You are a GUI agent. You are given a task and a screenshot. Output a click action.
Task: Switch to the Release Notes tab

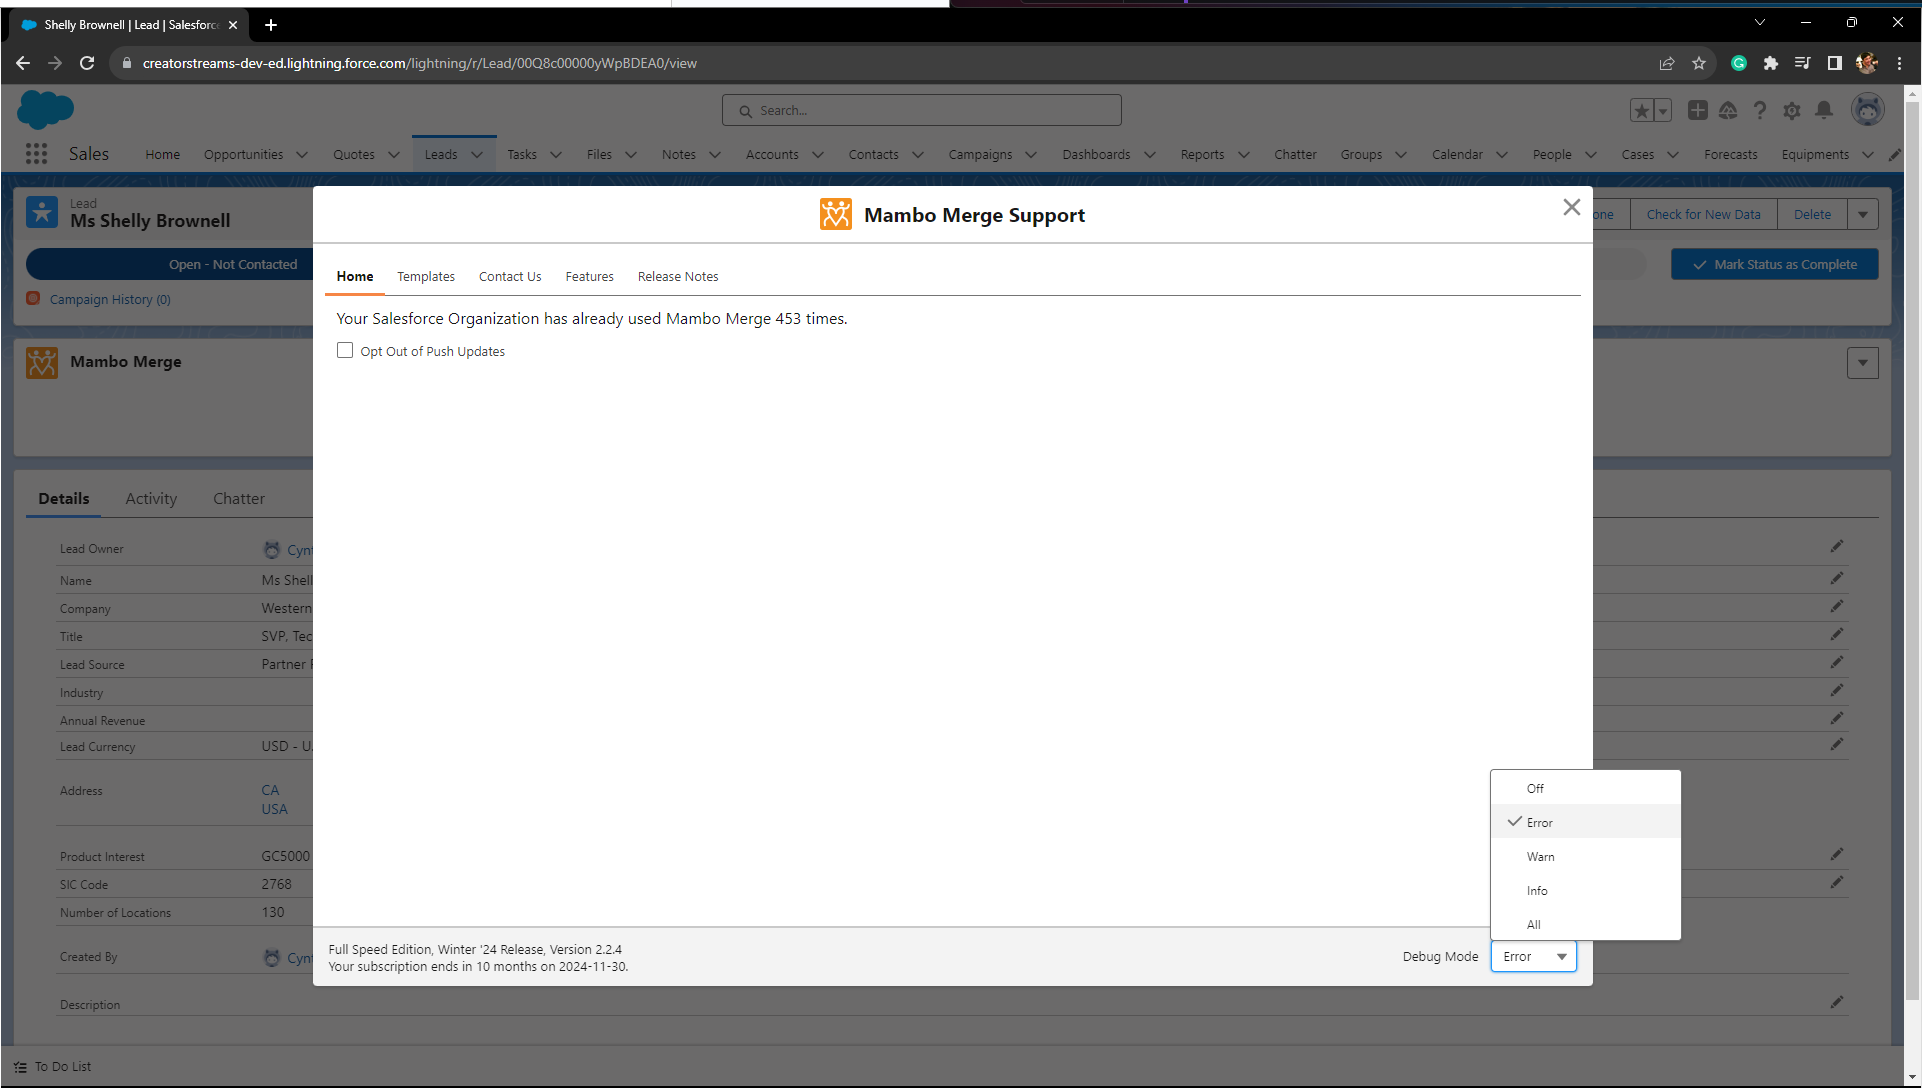pyautogui.click(x=679, y=276)
